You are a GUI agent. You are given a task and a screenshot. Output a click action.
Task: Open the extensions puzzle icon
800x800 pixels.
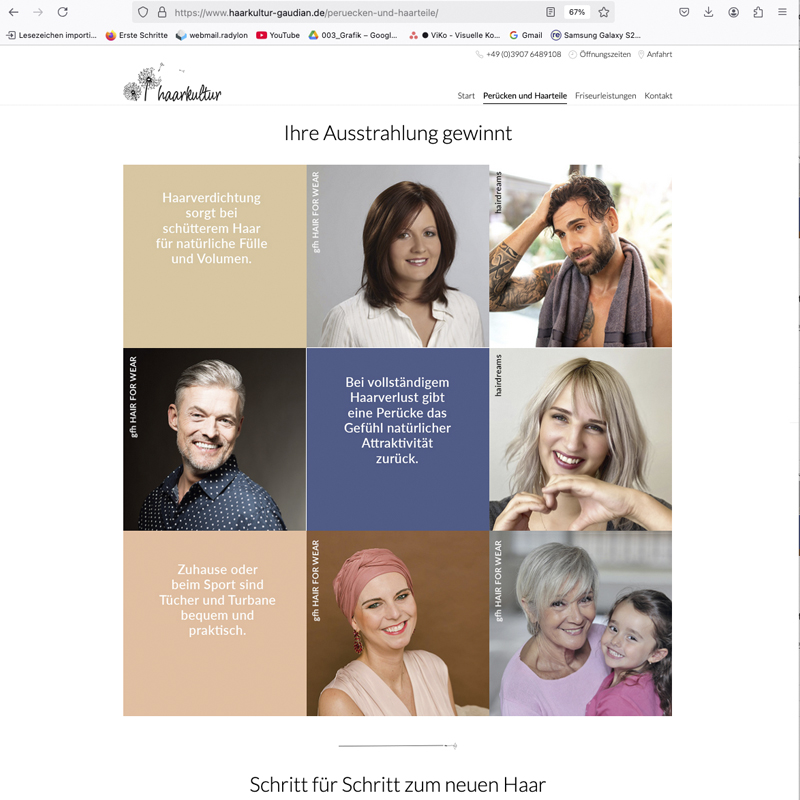pos(758,12)
